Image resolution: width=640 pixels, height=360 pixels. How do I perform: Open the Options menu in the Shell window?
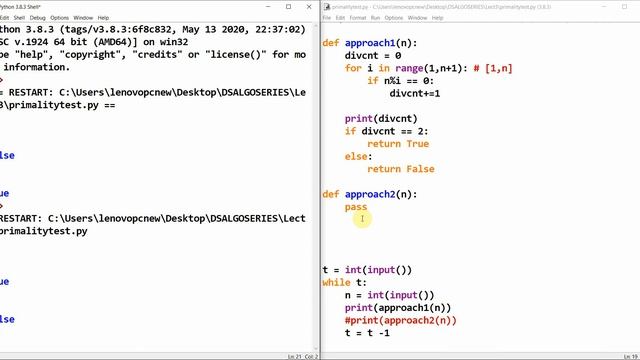pos(60,18)
